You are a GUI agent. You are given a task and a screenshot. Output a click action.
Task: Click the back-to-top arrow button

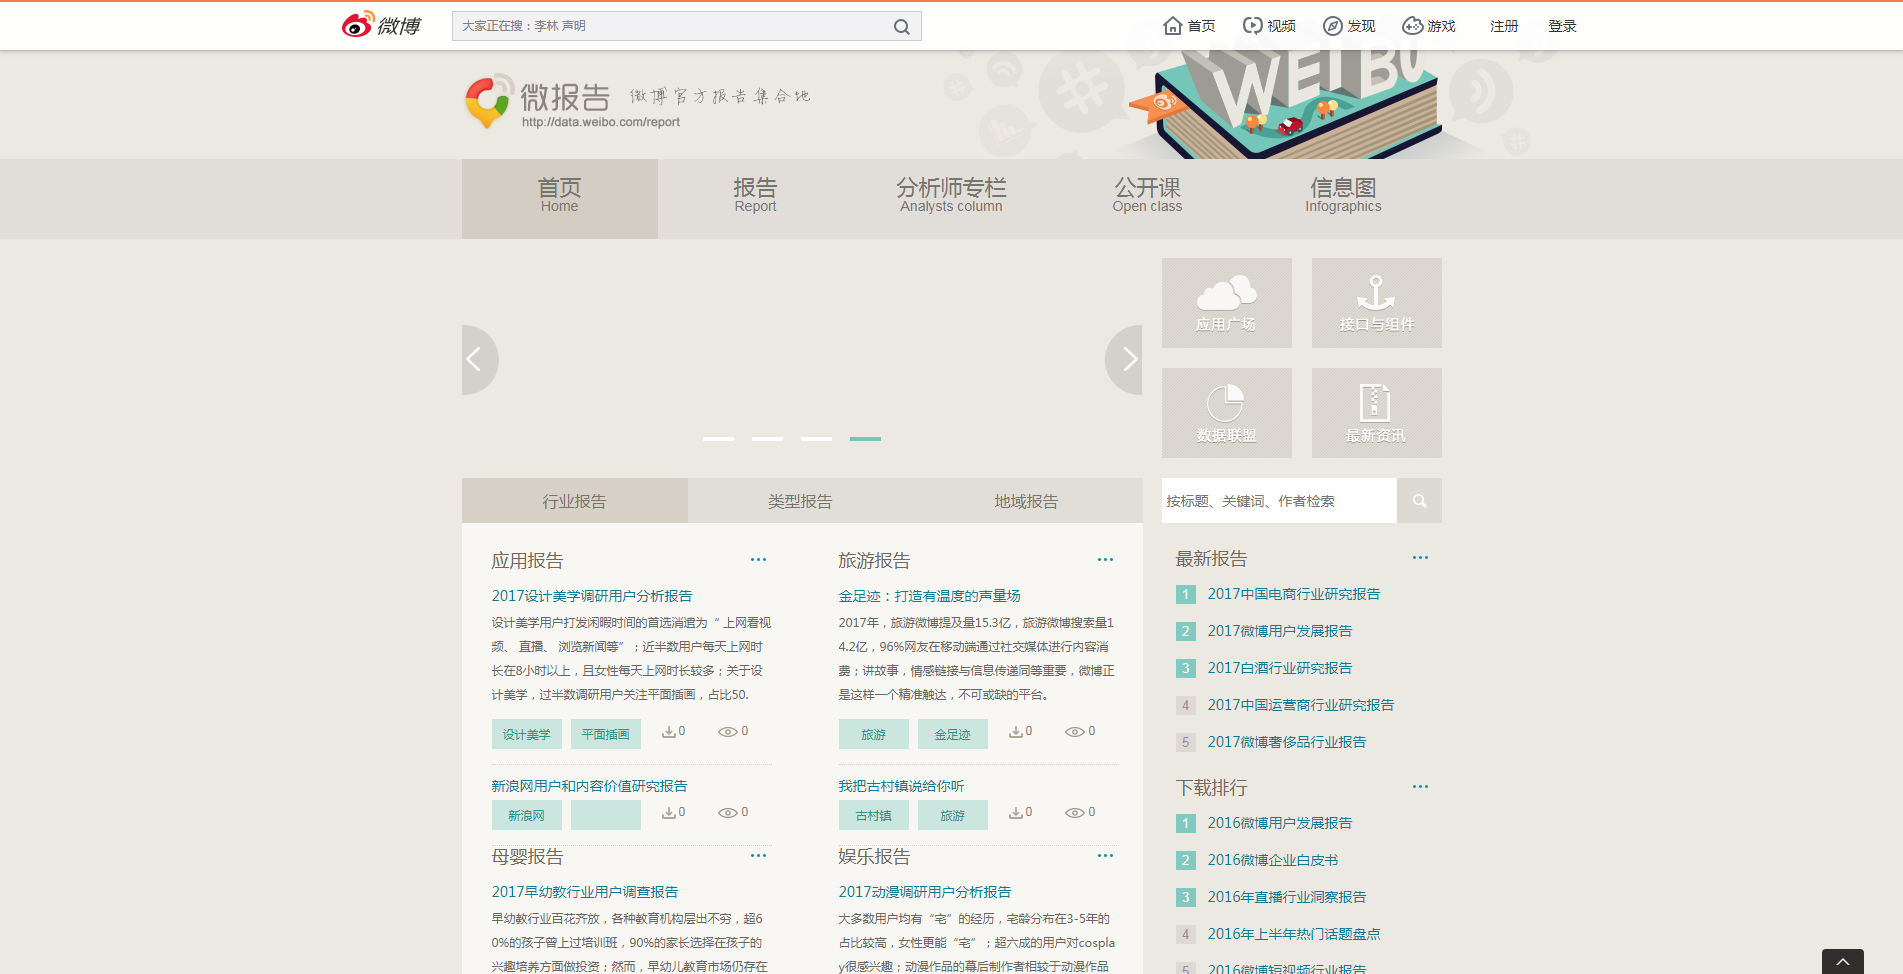1843,961
